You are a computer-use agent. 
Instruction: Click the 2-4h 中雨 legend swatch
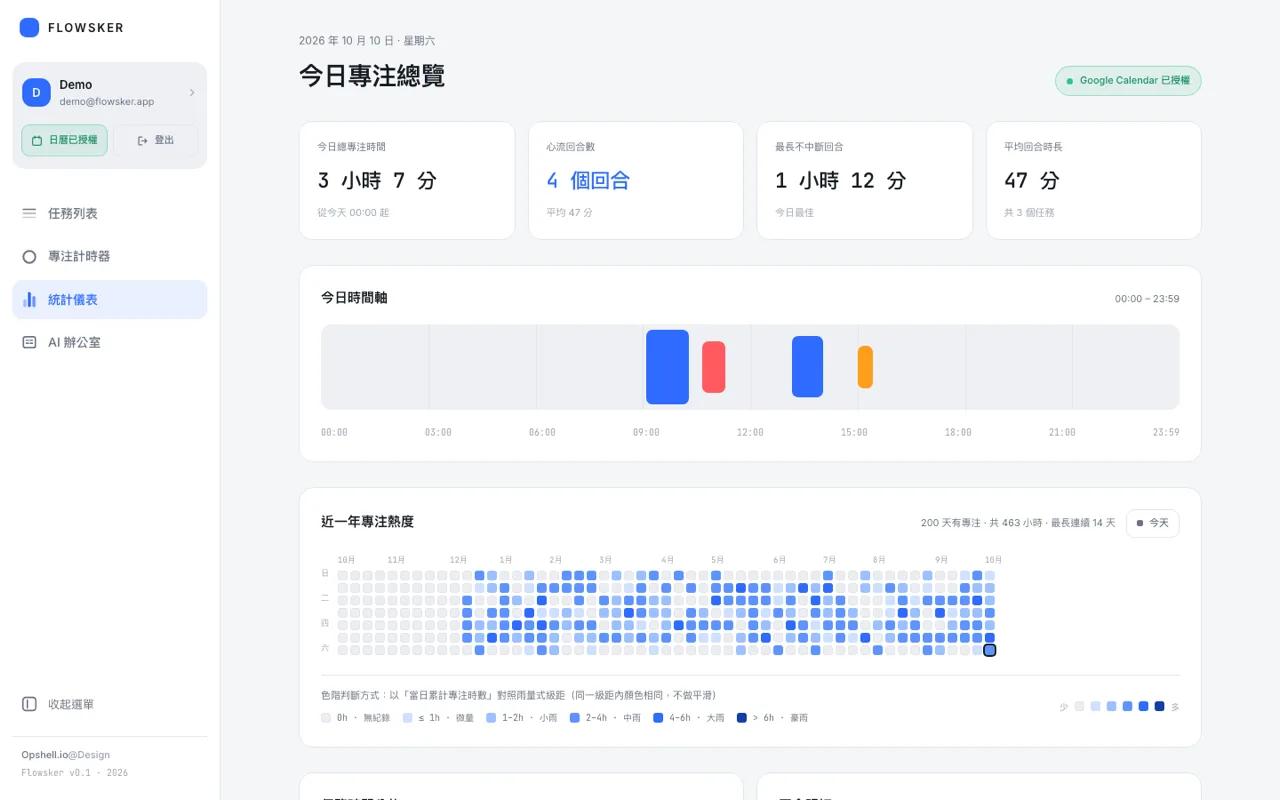575,718
